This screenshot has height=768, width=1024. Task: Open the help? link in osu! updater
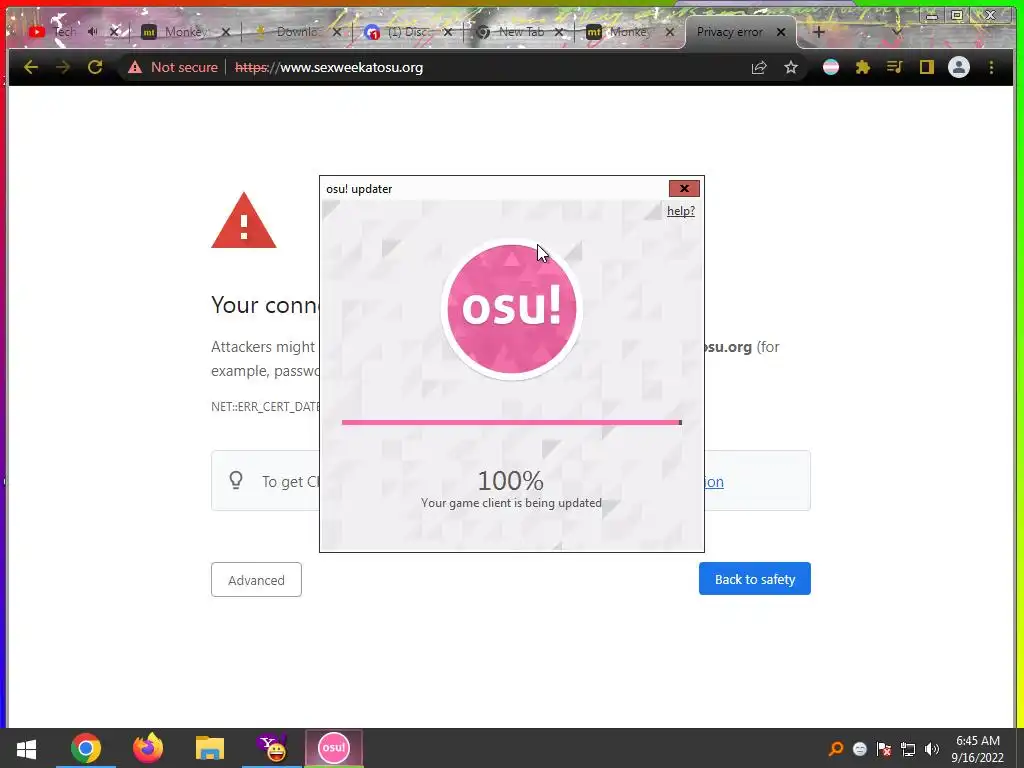click(680, 211)
